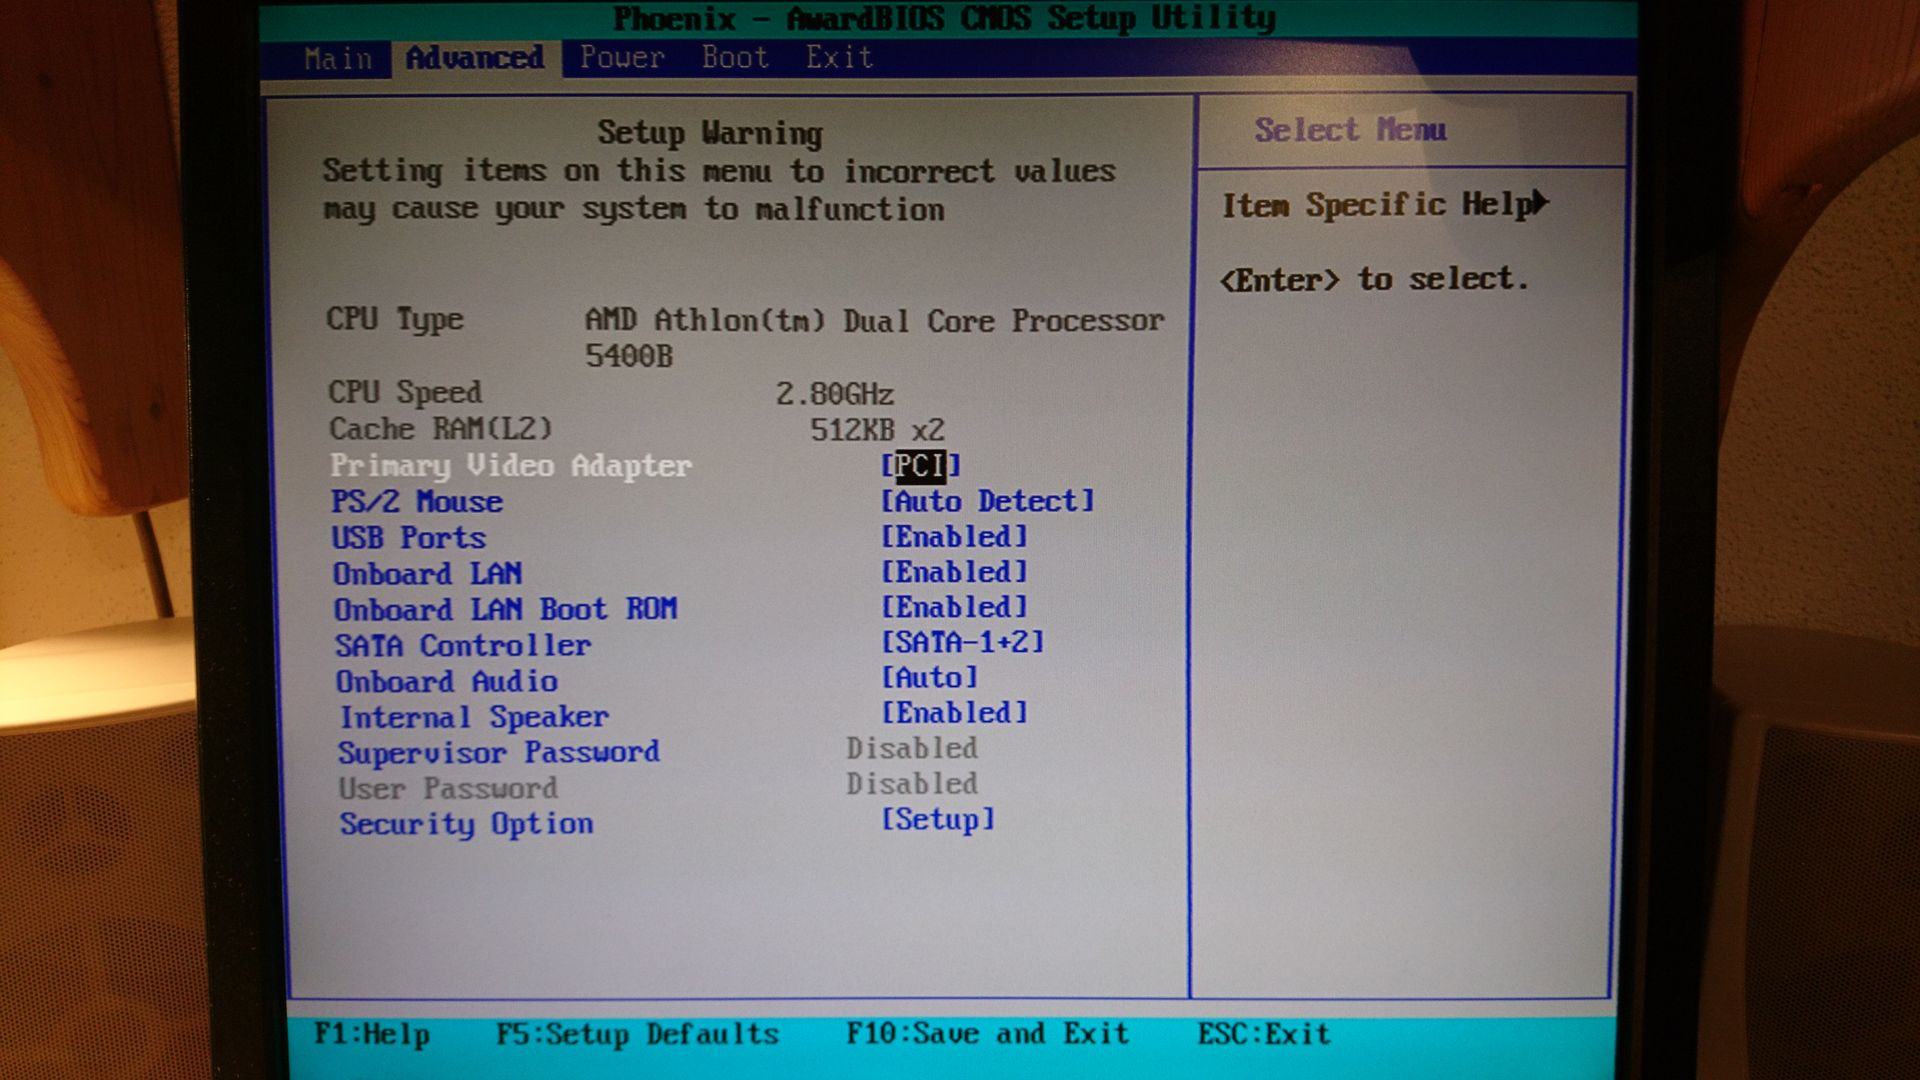Click the Item Specific Help arrow
1920x1080 pixels.
coord(1540,203)
